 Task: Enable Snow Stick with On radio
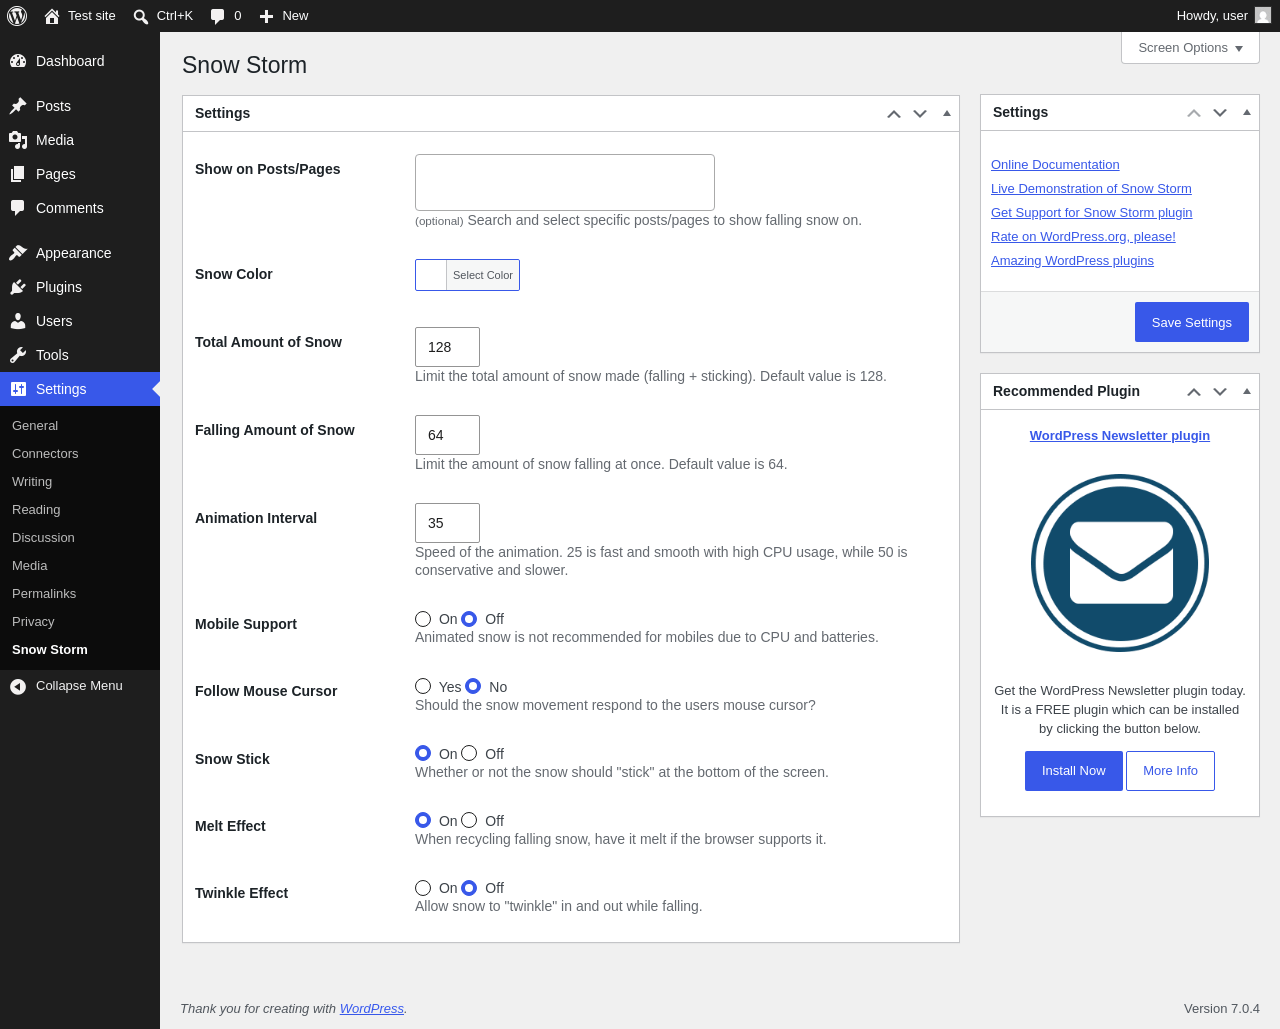tap(423, 753)
